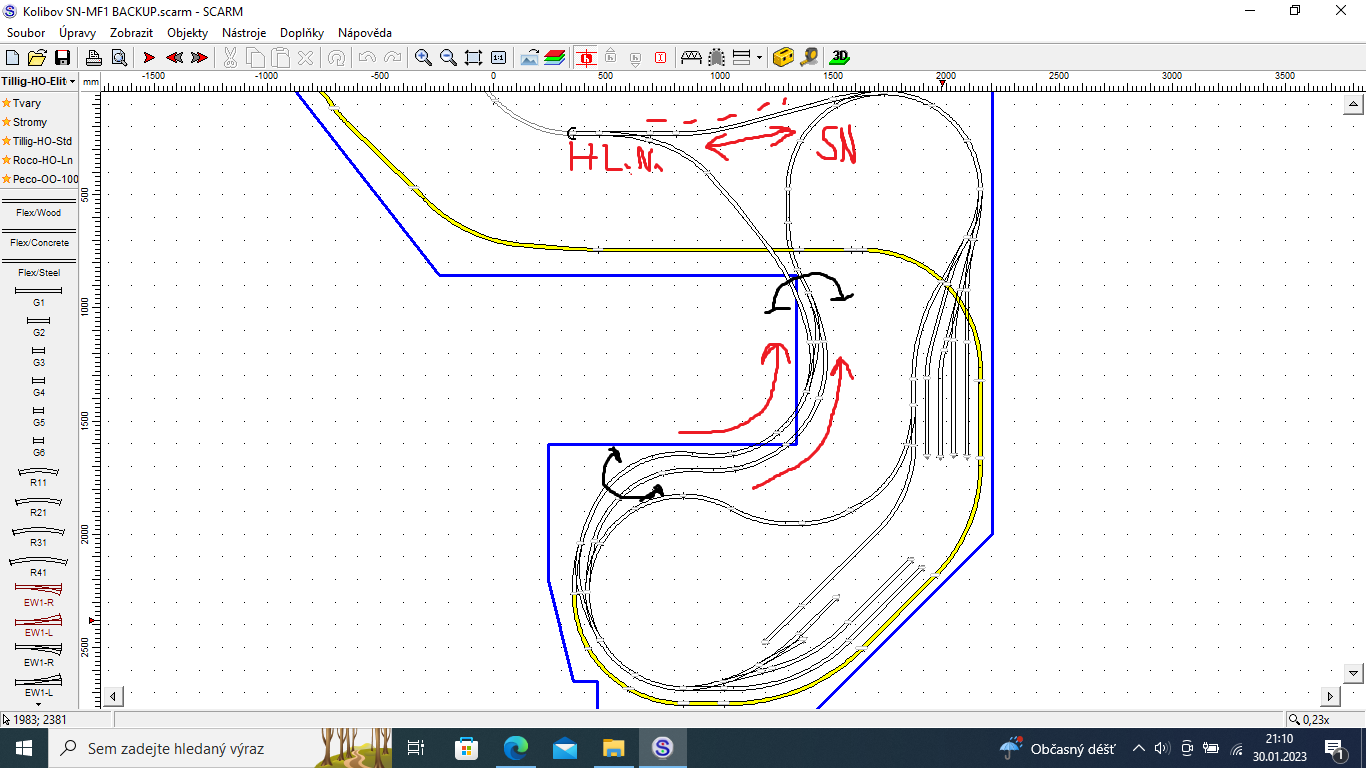Choose the Roco-HO-Ln favorite library

click(x=42, y=160)
